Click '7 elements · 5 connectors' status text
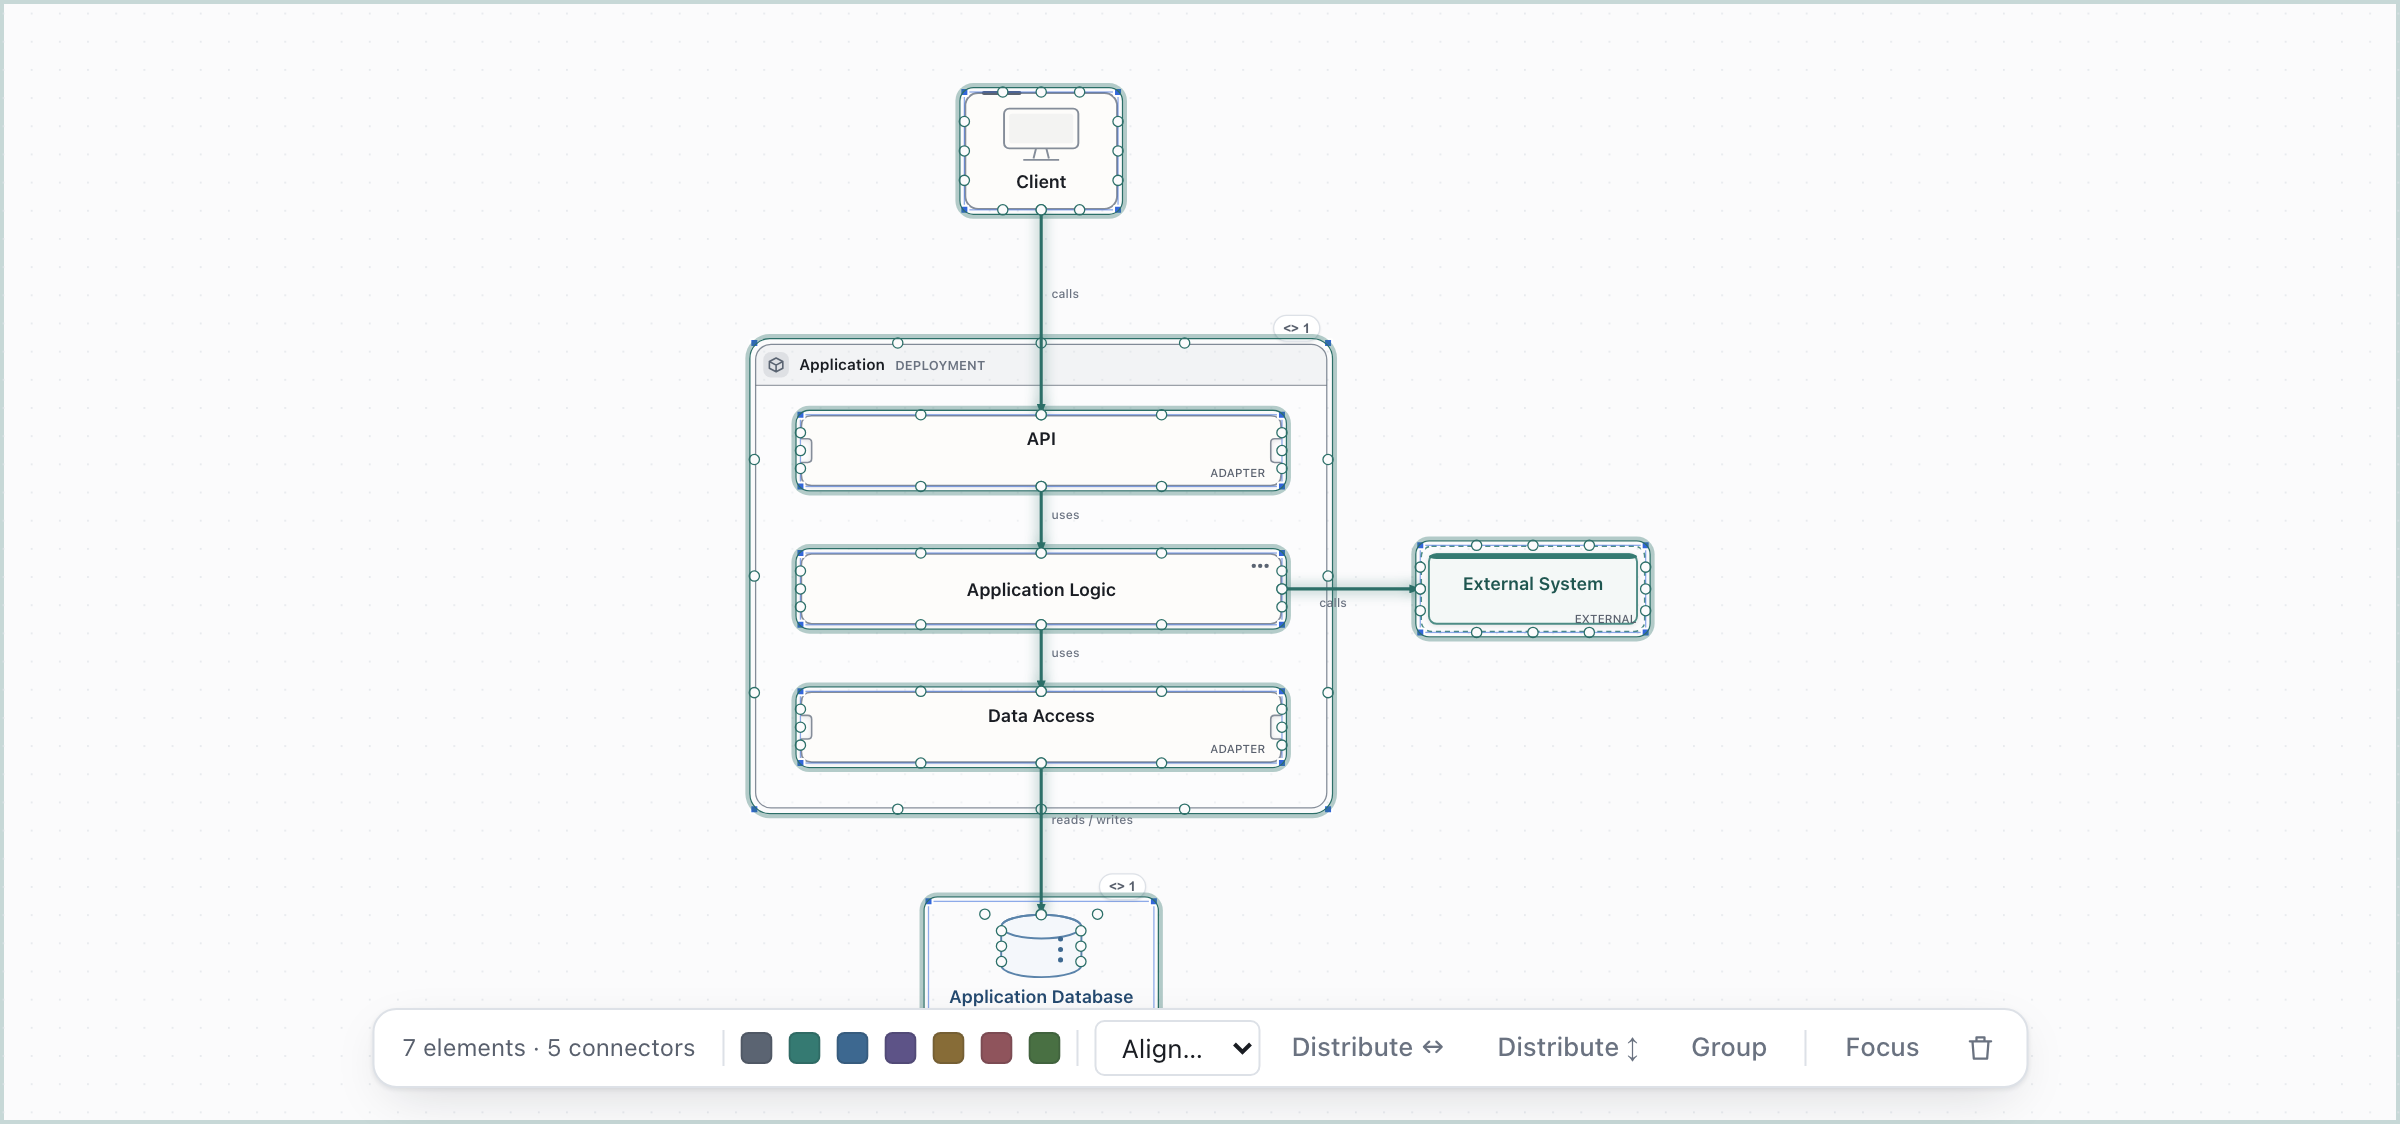The width and height of the screenshot is (2400, 1124). (548, 1048)
